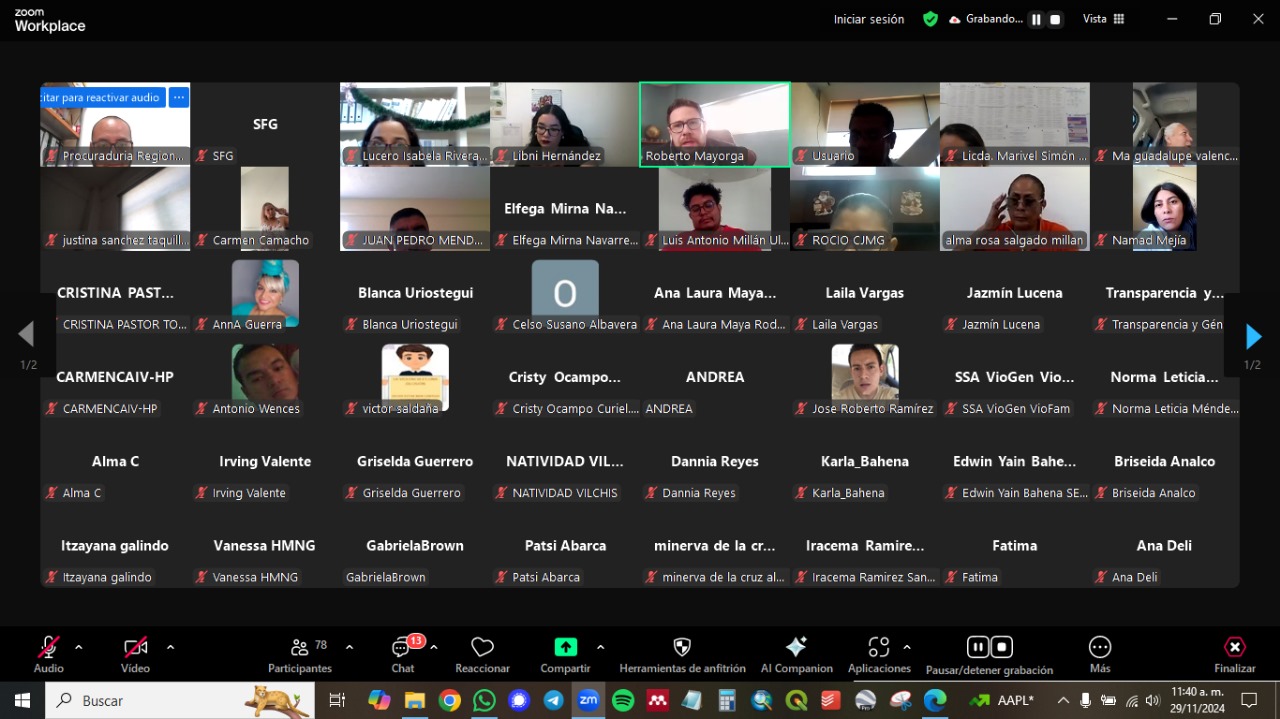
Task: Unmute the microphone with Audio button
Action: click(x=48, y=654)
